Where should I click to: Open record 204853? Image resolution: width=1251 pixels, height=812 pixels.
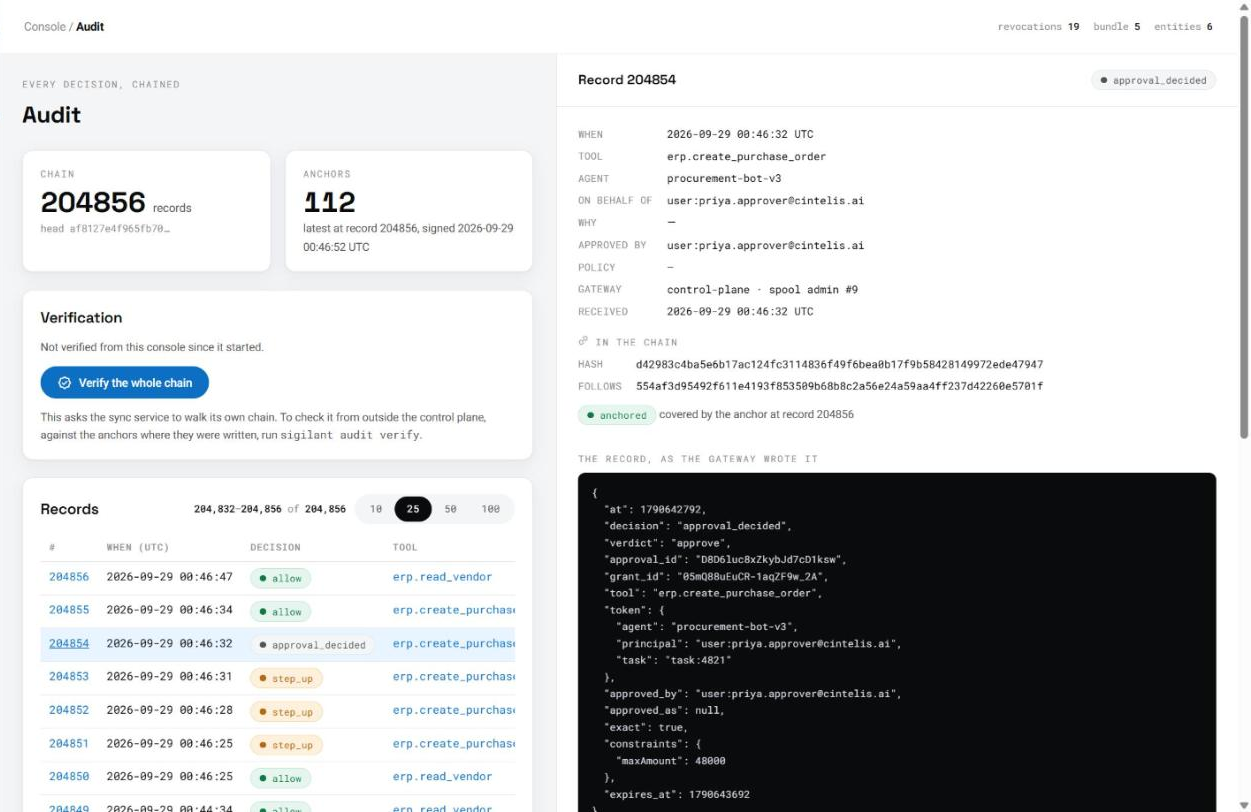tap(69, 676)
